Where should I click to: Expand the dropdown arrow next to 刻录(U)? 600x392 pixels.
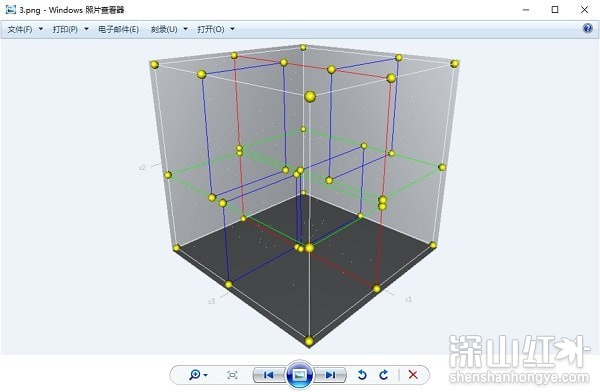(186, 29)
